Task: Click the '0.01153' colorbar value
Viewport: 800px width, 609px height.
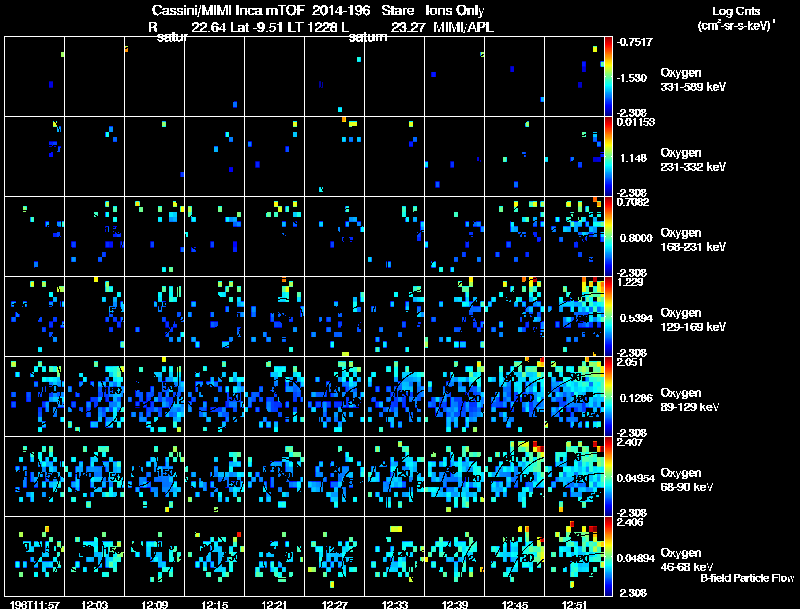Action: pos(636,122)
